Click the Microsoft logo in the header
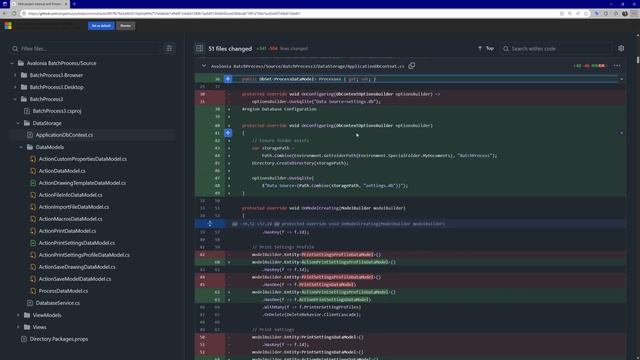 tap(8, 26)
